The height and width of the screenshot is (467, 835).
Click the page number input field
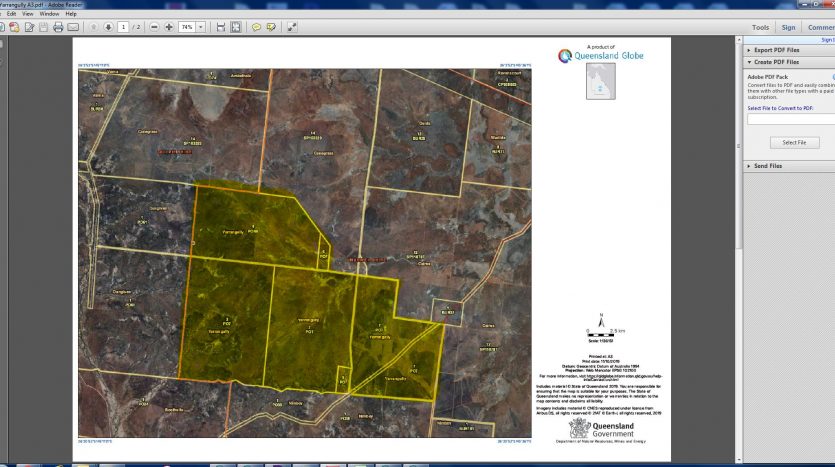click(x=123, y=27)
